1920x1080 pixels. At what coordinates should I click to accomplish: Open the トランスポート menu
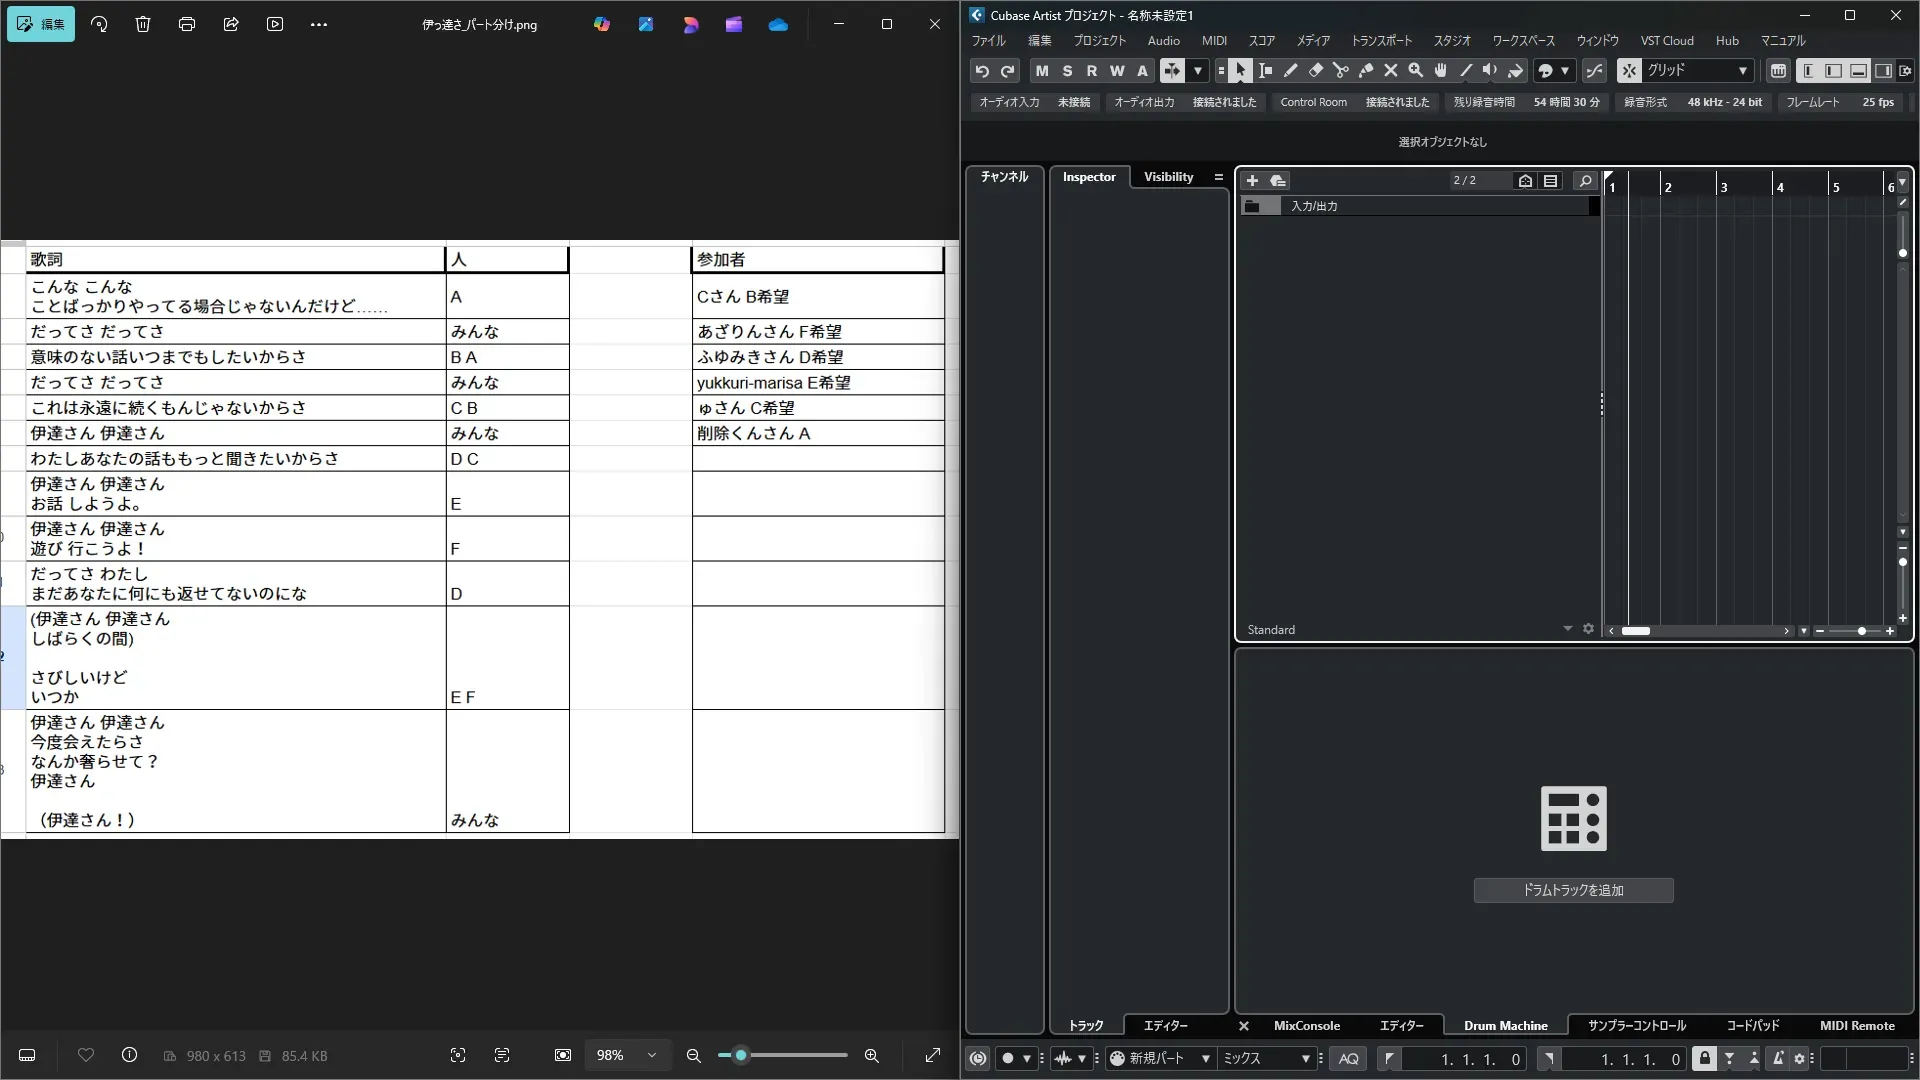coord(1381,41)
